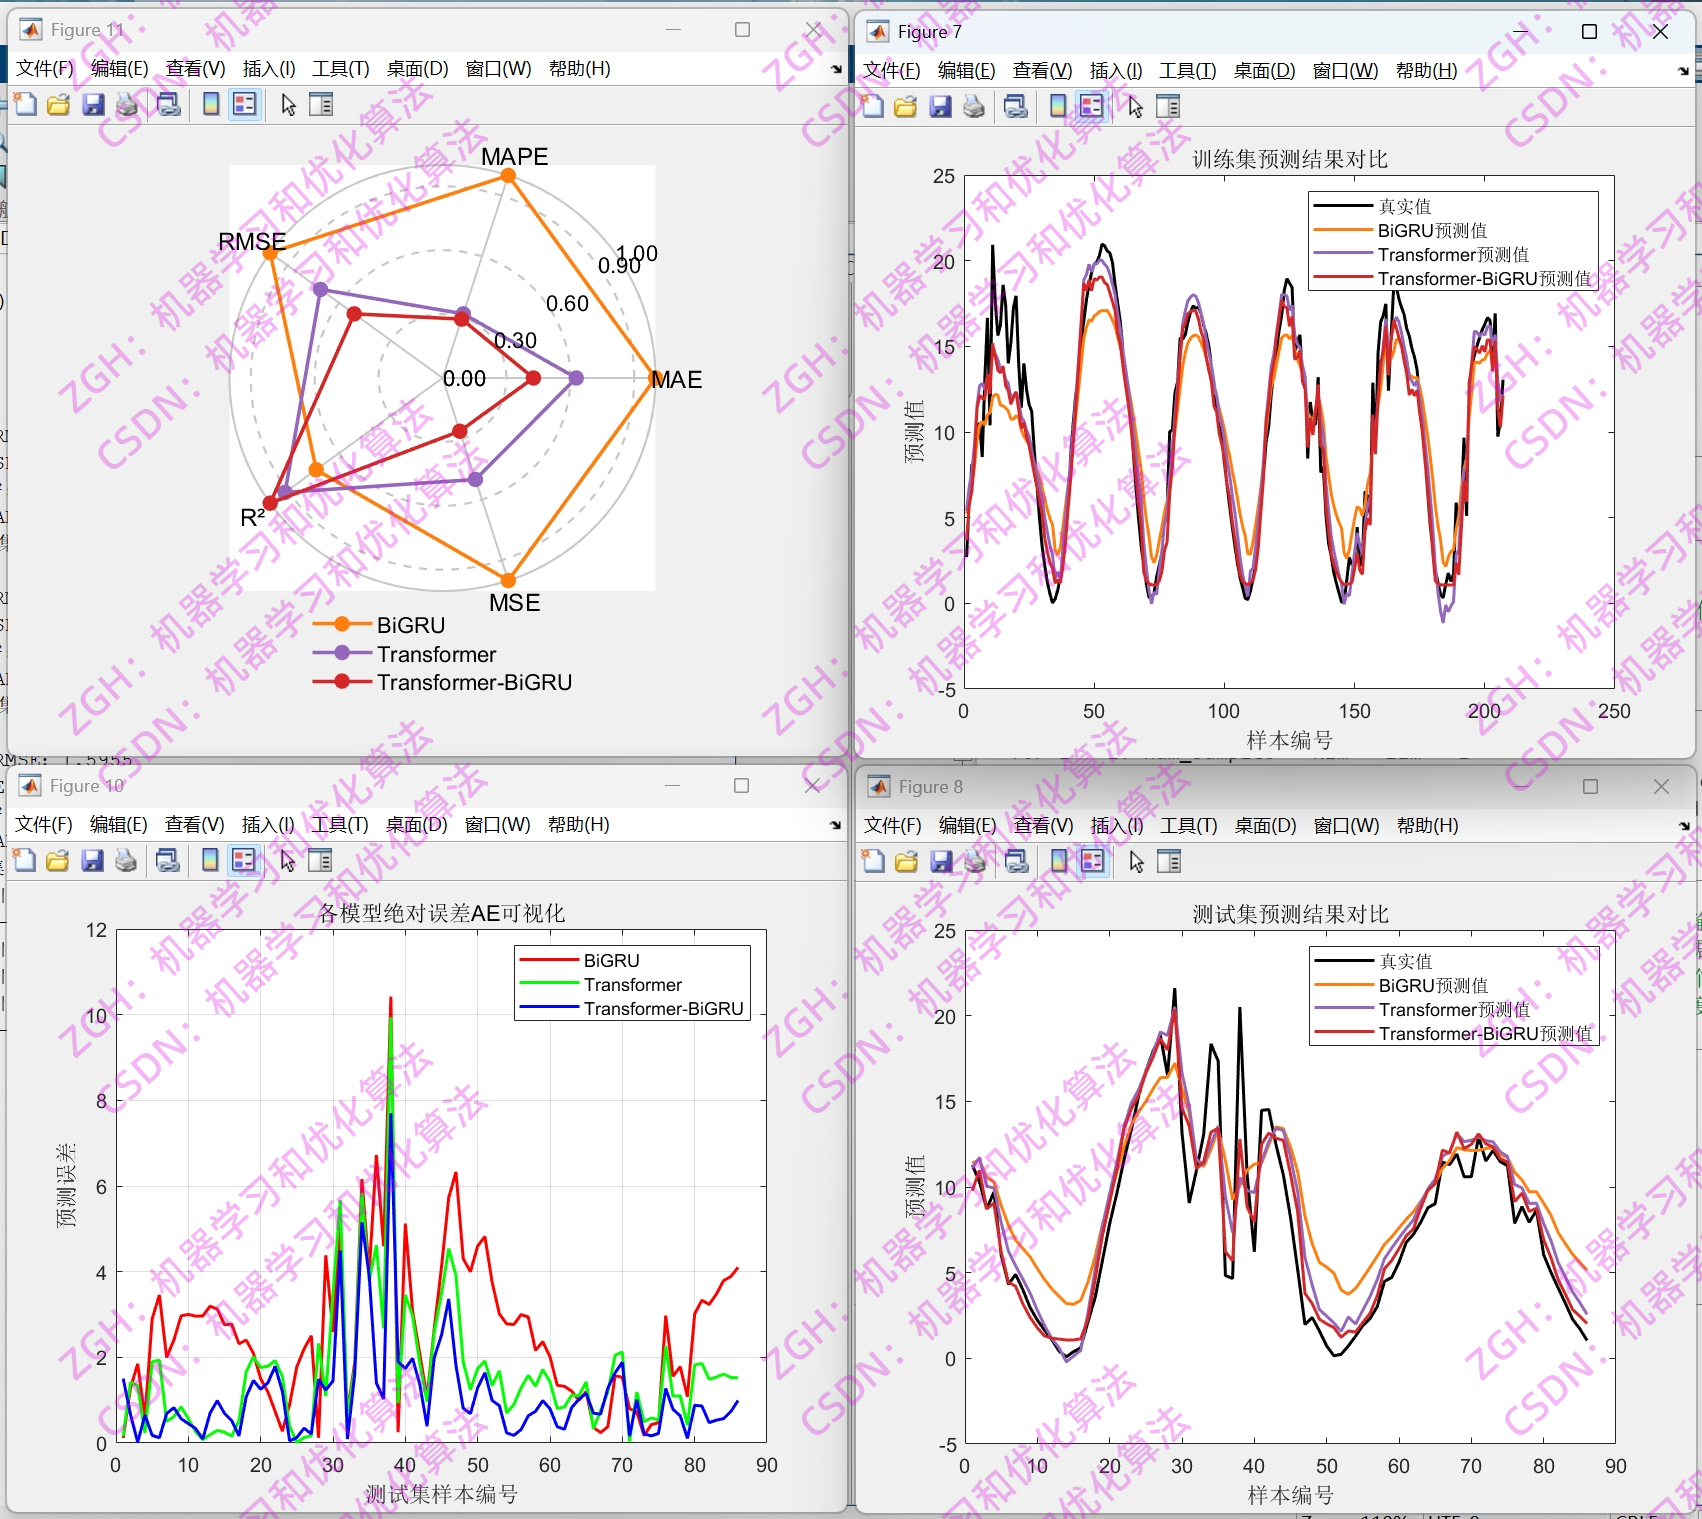Open 工具(T) menu in Figure 10
This screenshot has width=1702, height=1519.
pyautogui.click(x=340, y=825)
